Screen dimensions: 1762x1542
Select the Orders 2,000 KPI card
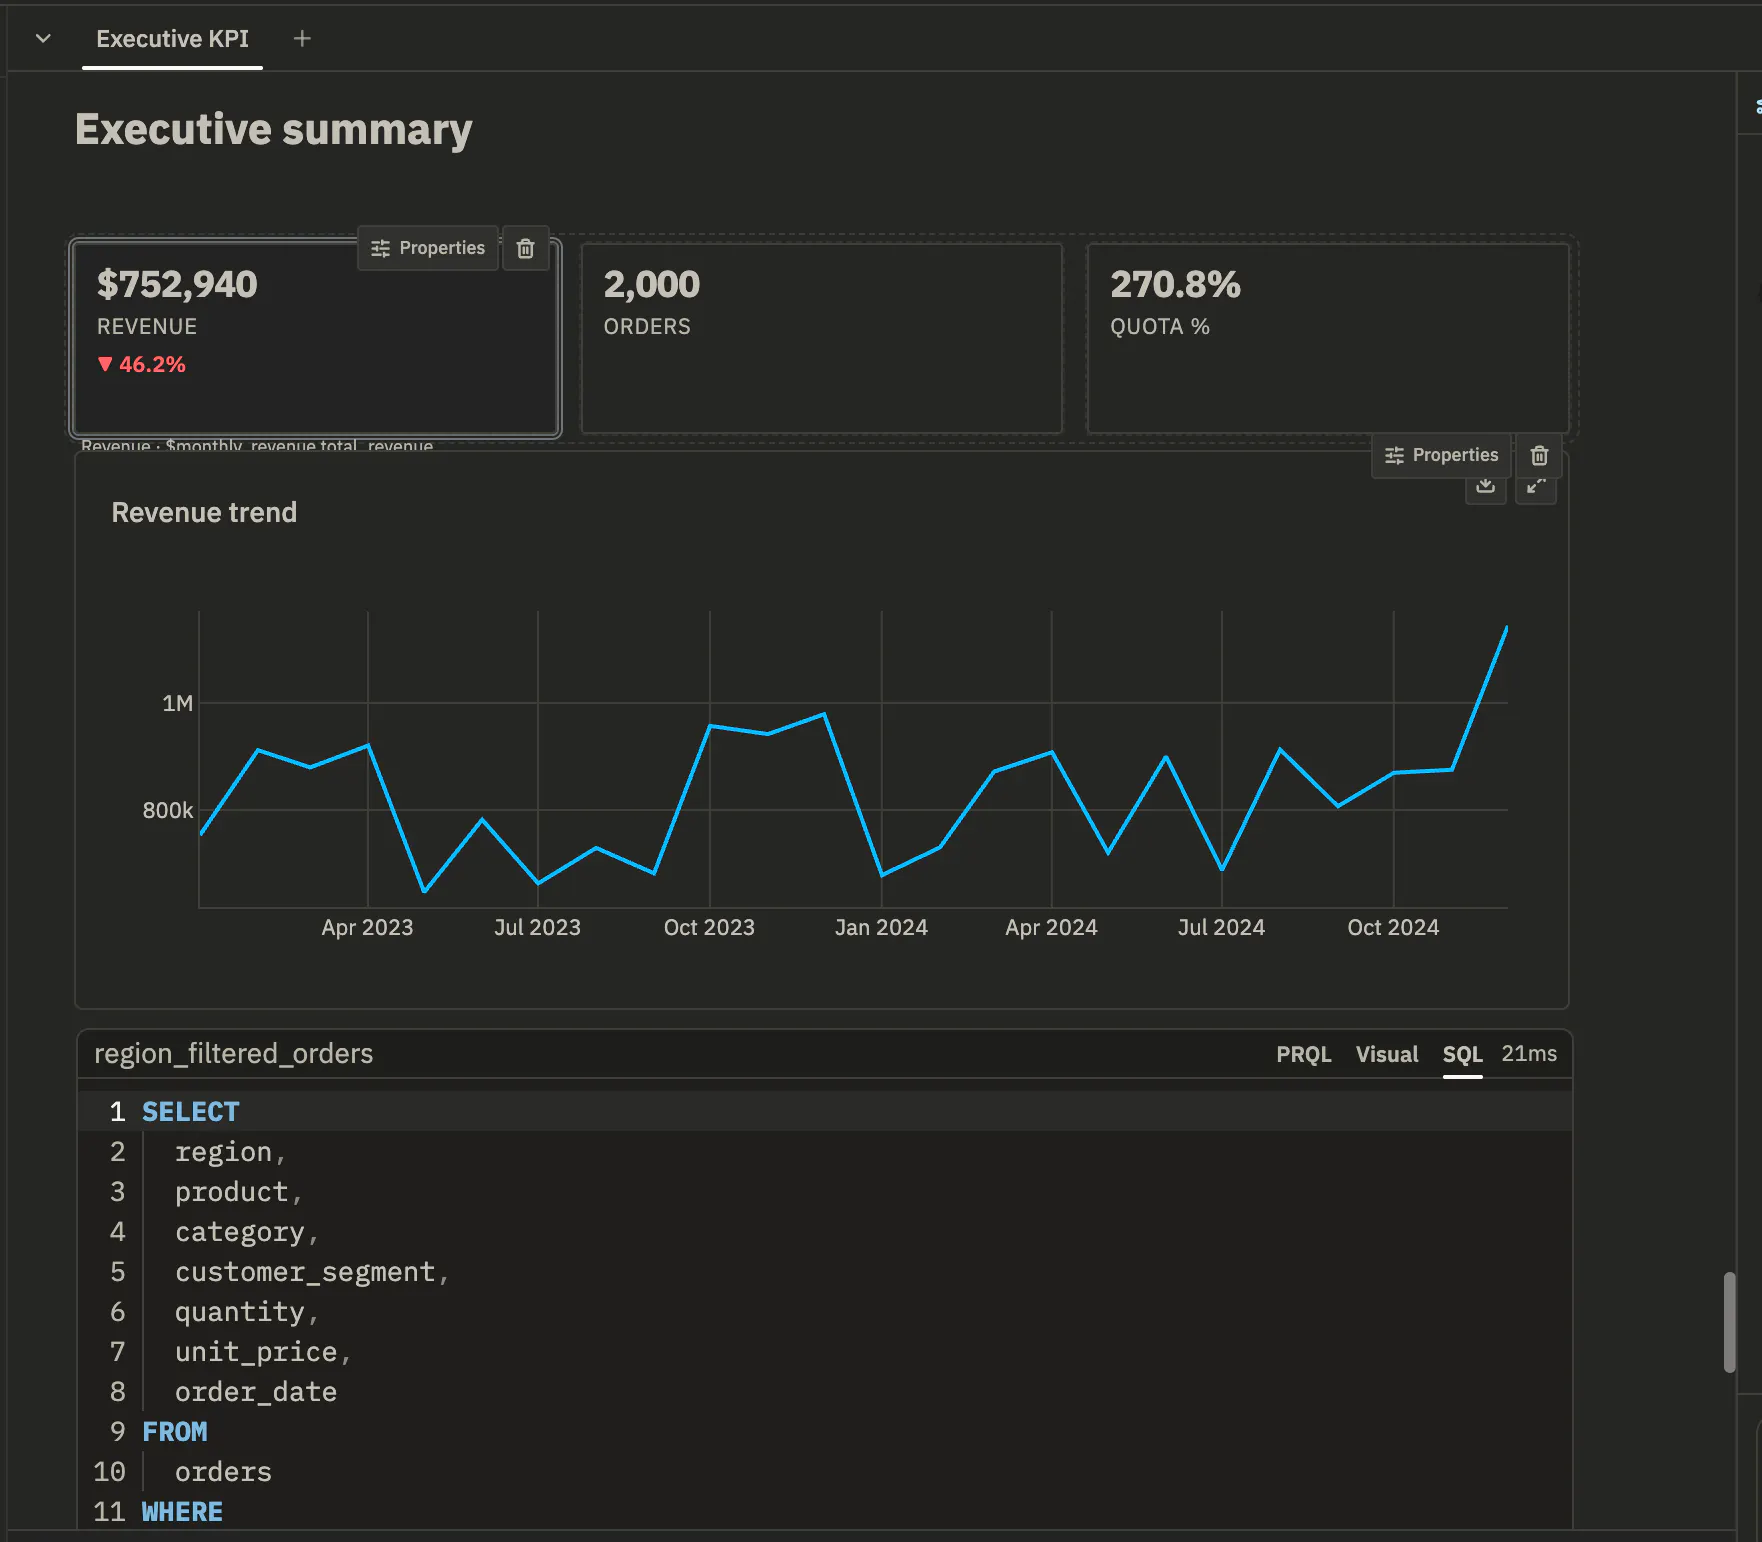click(821, 338)
